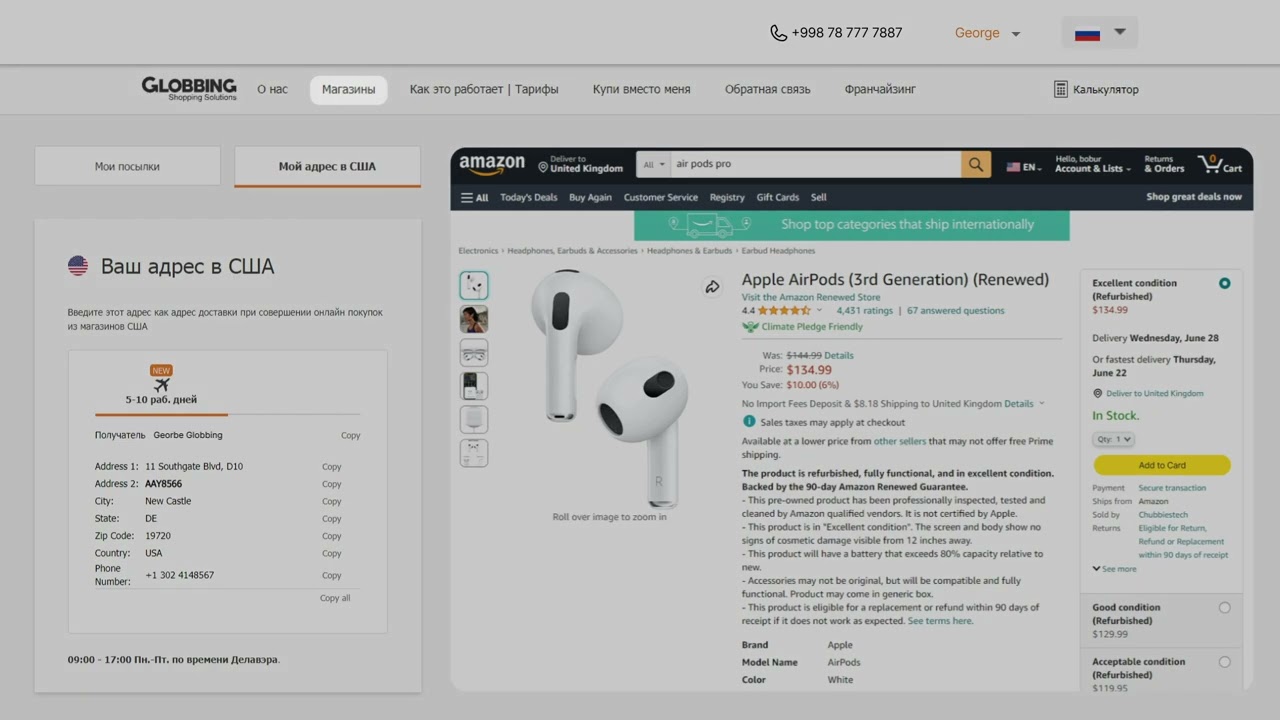Click the star rating of the product
This screenshot has height=720, width=1280.
click(x=784, y=311)
